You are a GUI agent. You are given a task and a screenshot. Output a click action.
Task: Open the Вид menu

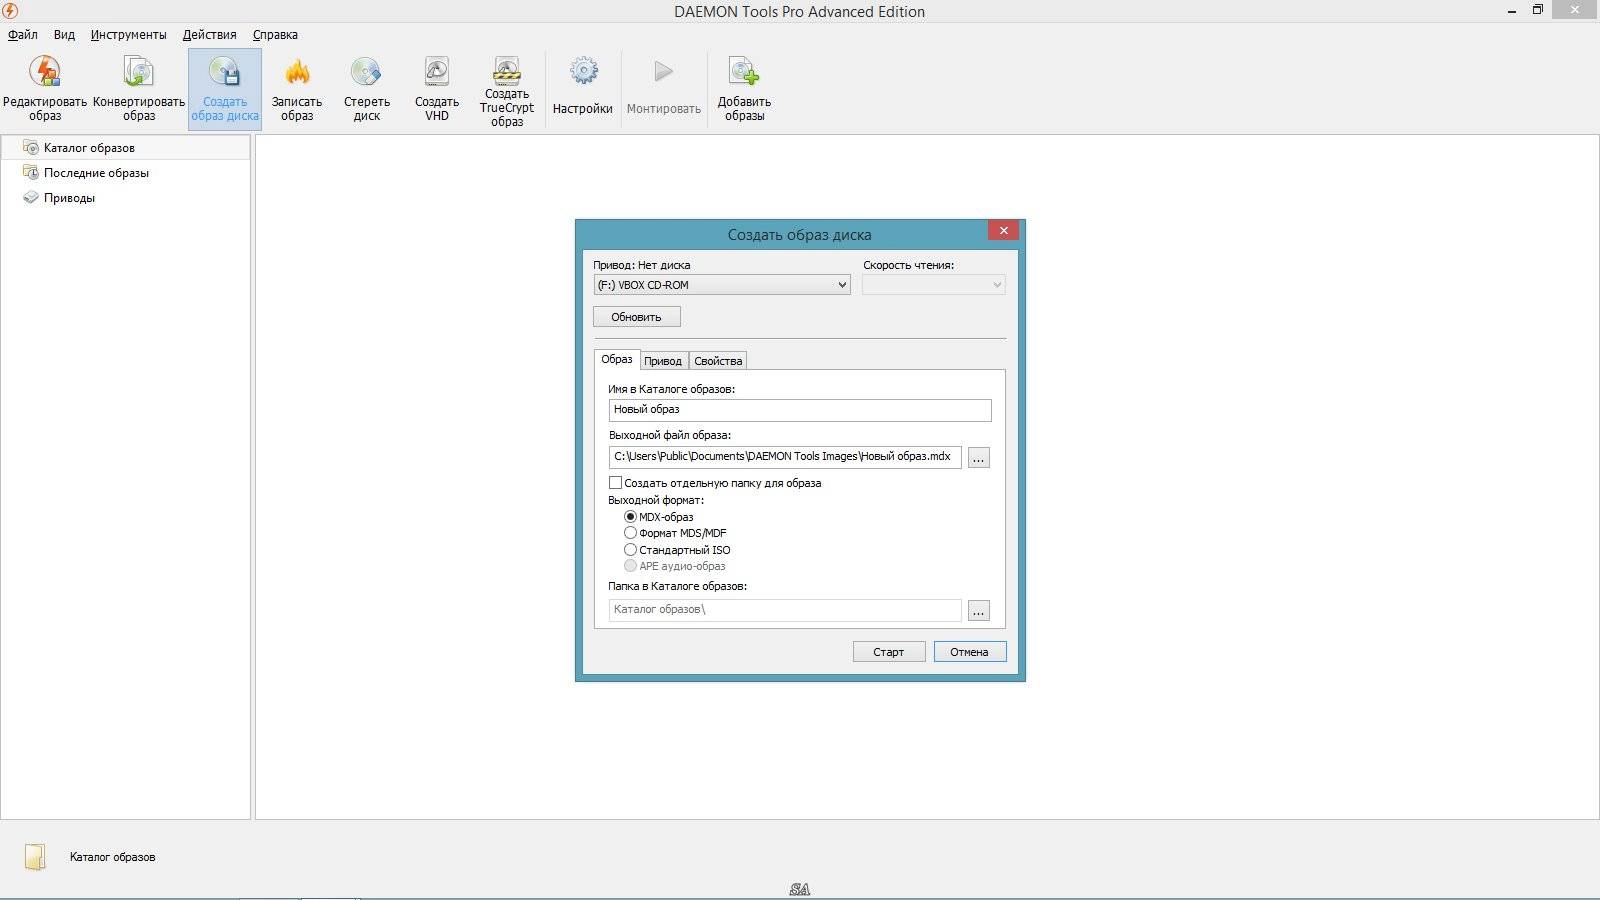point(64,35)
